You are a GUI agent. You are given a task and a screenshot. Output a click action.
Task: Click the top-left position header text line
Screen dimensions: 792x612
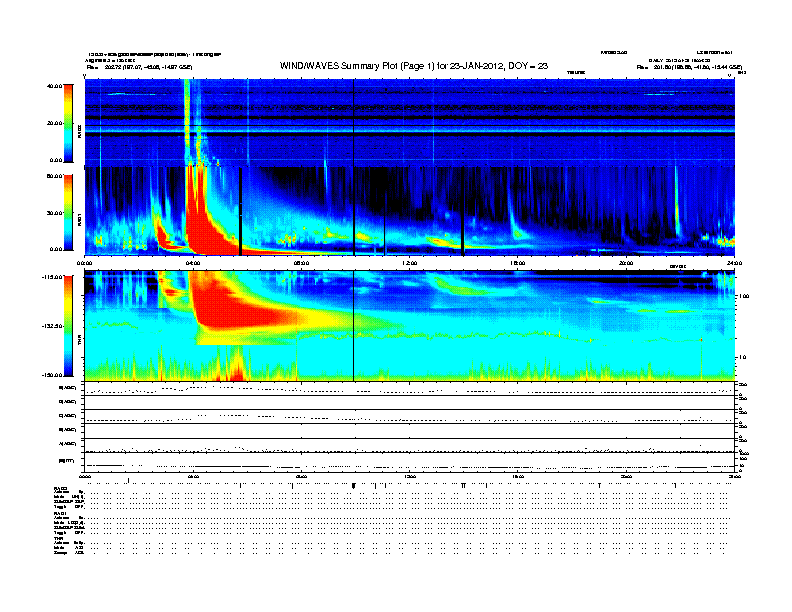[139, 67]
